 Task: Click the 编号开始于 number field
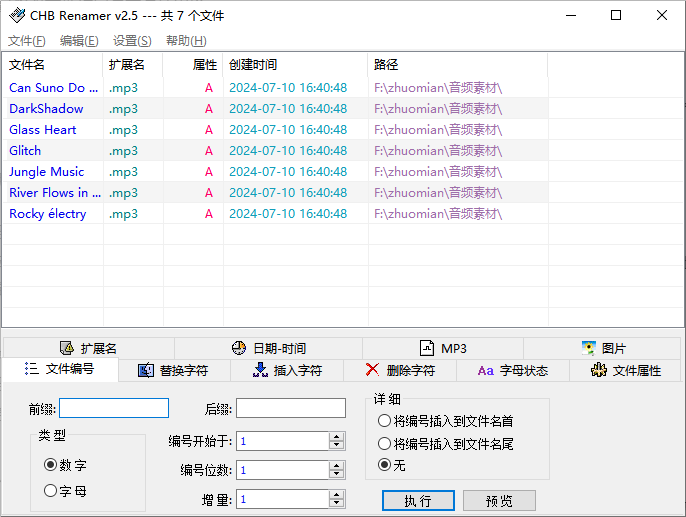(x=283, y=441)
